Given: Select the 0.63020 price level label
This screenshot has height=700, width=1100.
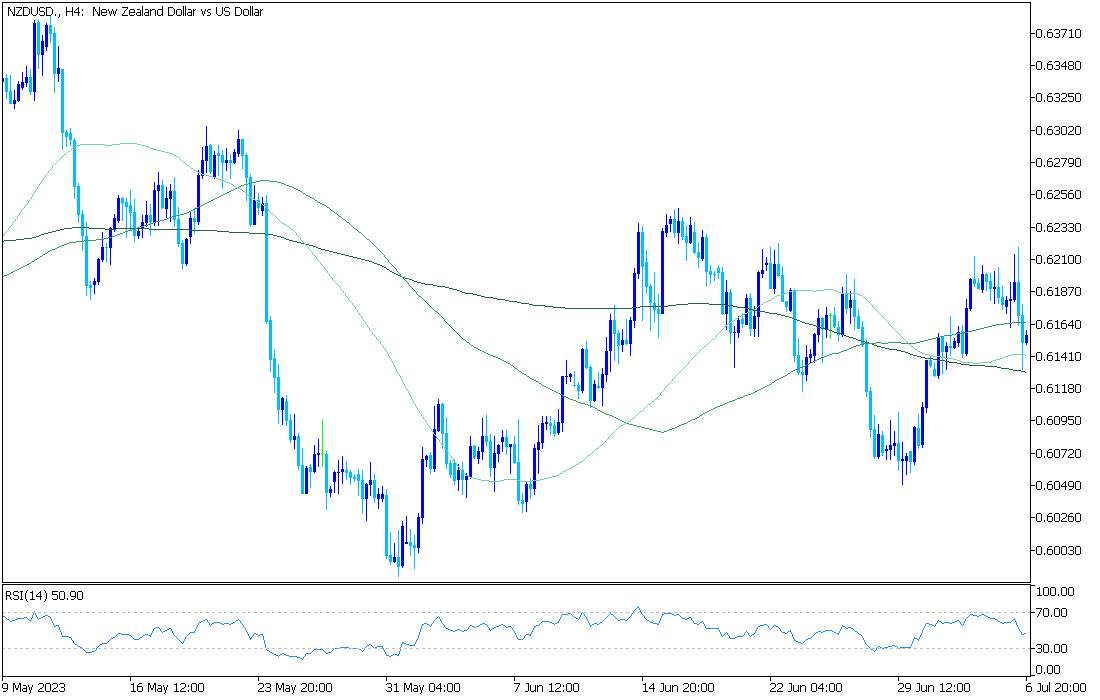Looking at the screenshot, I should click(x=1059, y=130).
